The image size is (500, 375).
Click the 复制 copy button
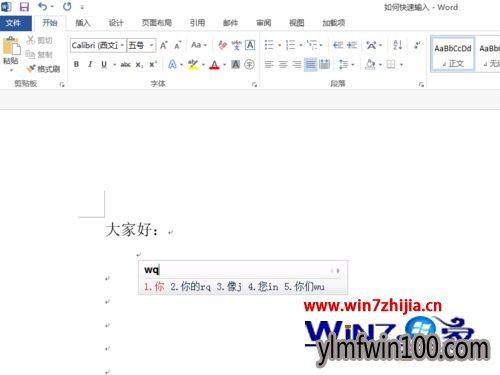[40, 54]
